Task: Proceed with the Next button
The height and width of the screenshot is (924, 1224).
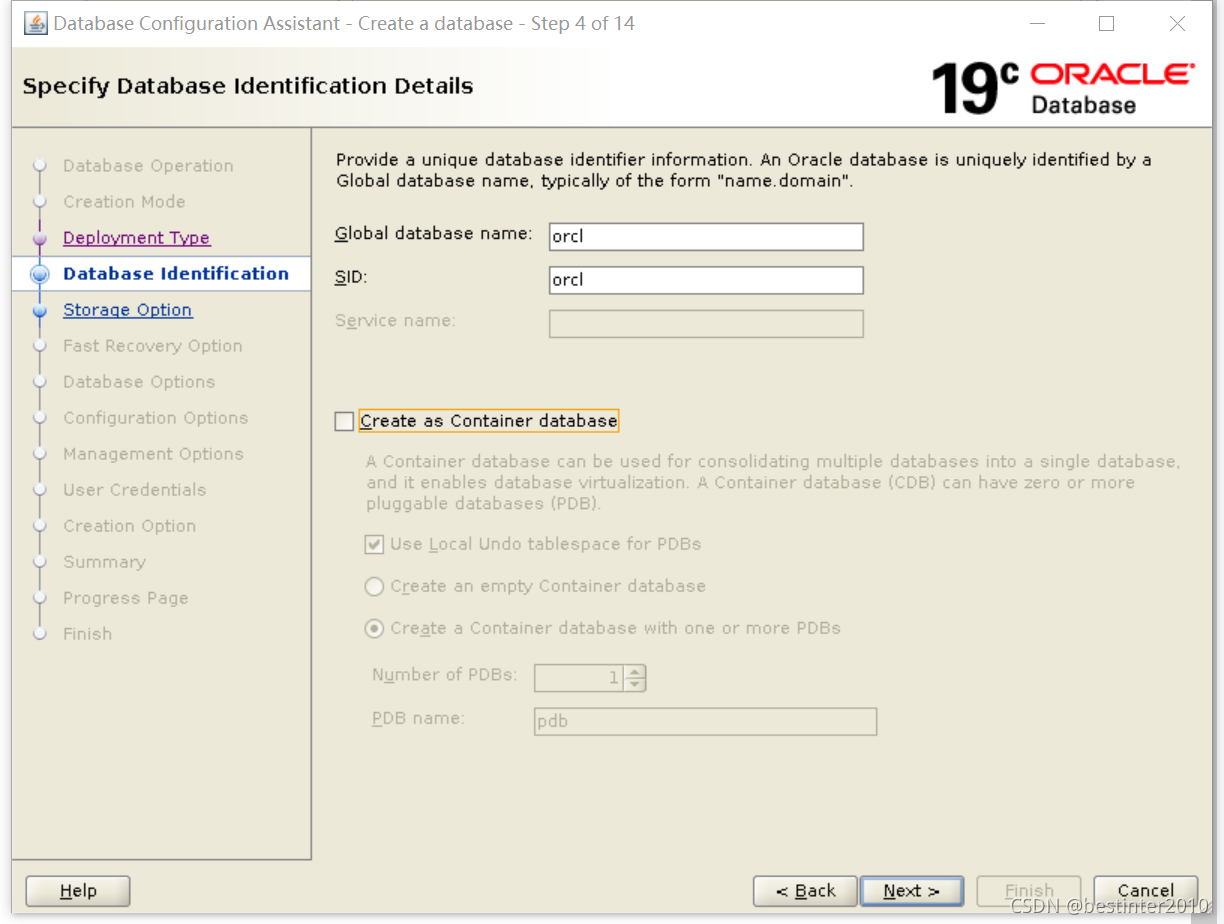Action: [x=911, y=891]
